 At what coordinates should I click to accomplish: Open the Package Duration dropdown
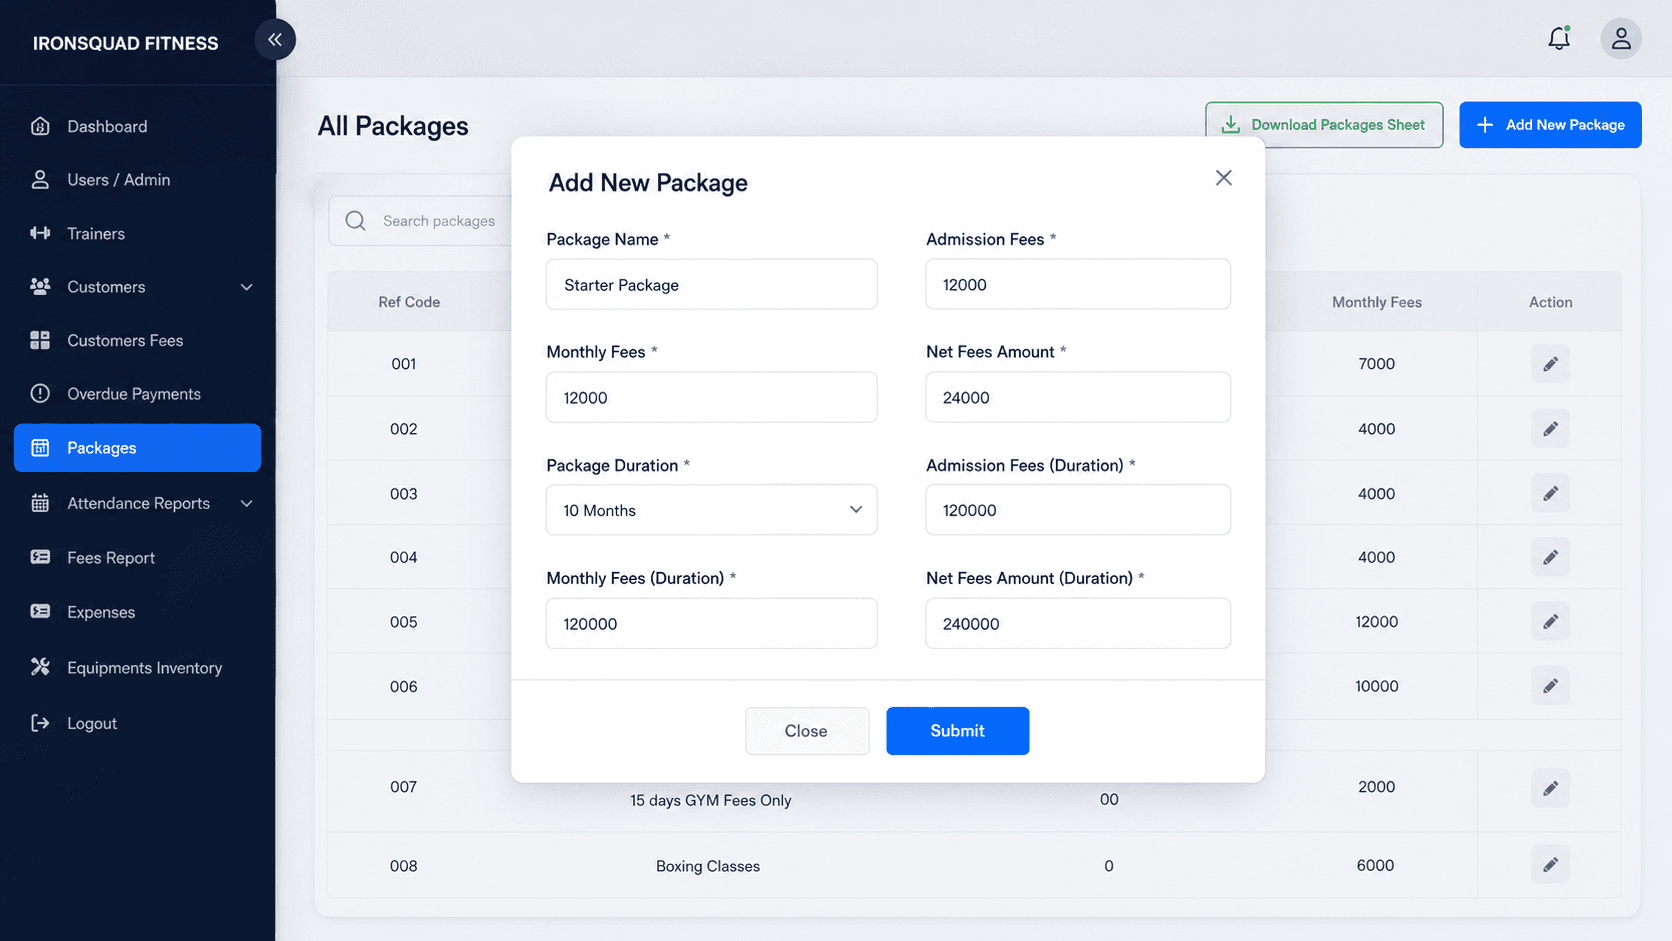(x=711, y=510)
